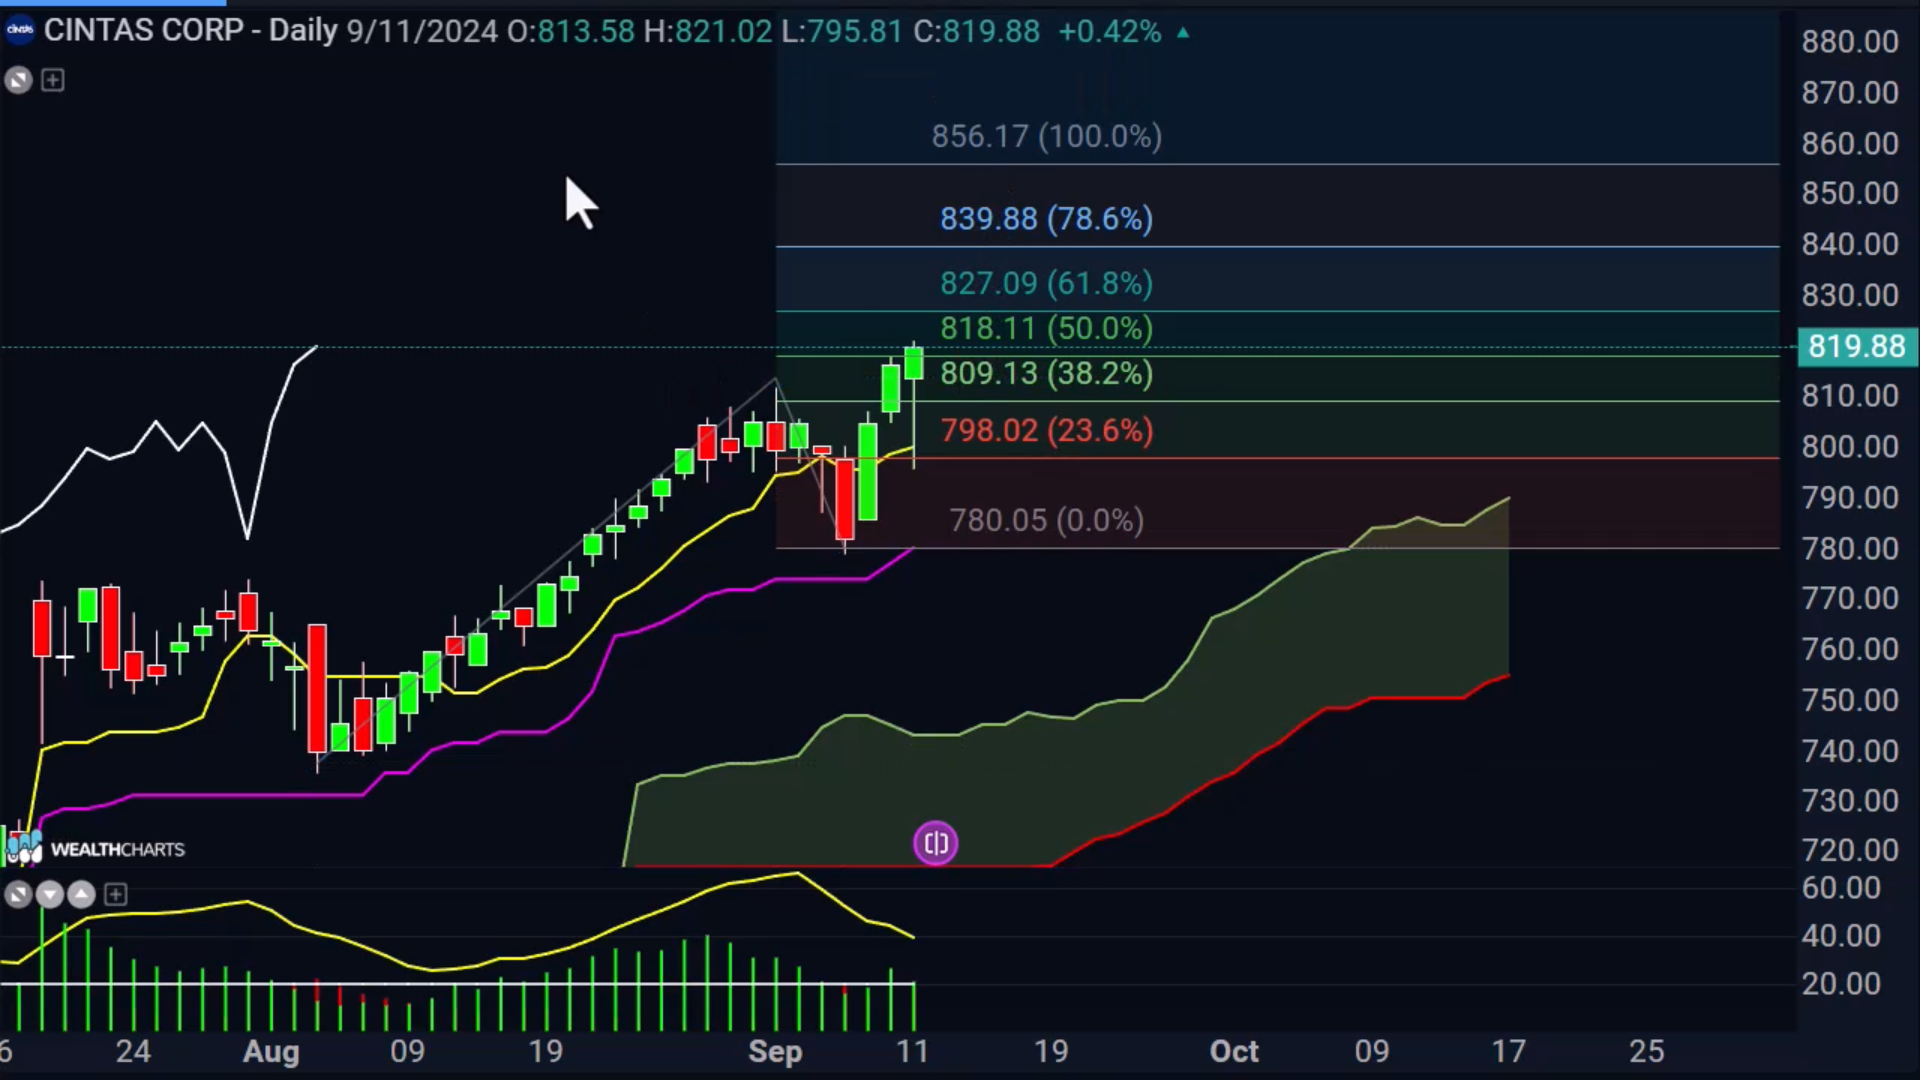Click the current price tag 819.88
1920x1080 pixels.
1857,347
